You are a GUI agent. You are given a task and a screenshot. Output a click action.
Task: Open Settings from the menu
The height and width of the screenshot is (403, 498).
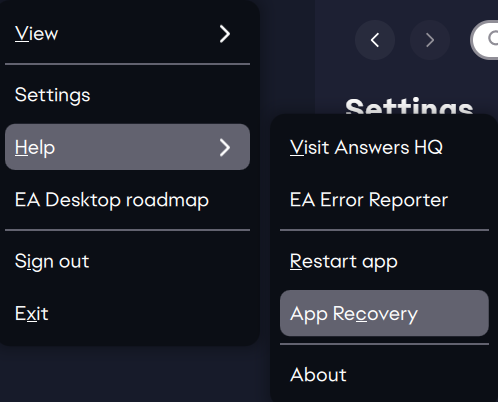(x=127, y=95)
